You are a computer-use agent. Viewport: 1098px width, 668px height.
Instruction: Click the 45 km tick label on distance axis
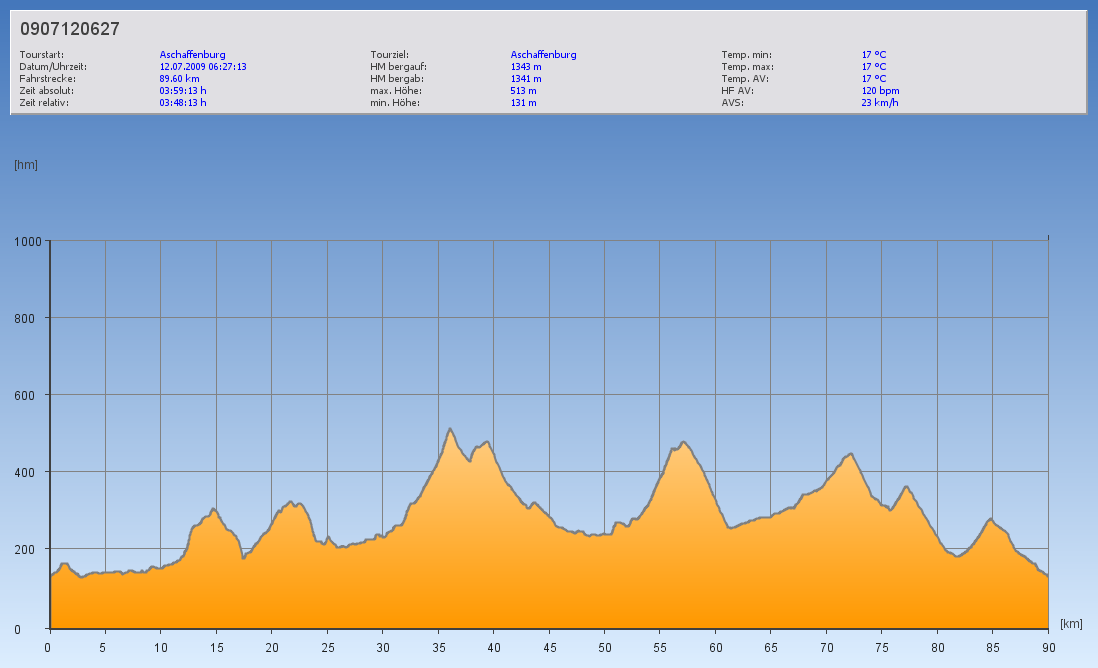pos(548,648)
